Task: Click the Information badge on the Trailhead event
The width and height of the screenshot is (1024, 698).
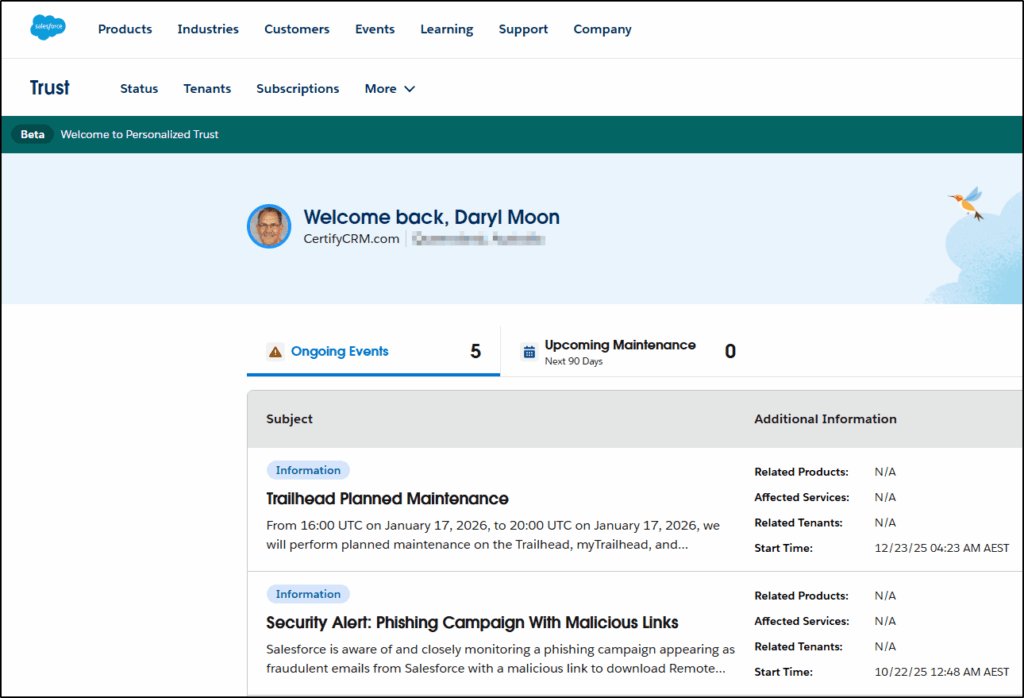Action: [x=308, y=469]
